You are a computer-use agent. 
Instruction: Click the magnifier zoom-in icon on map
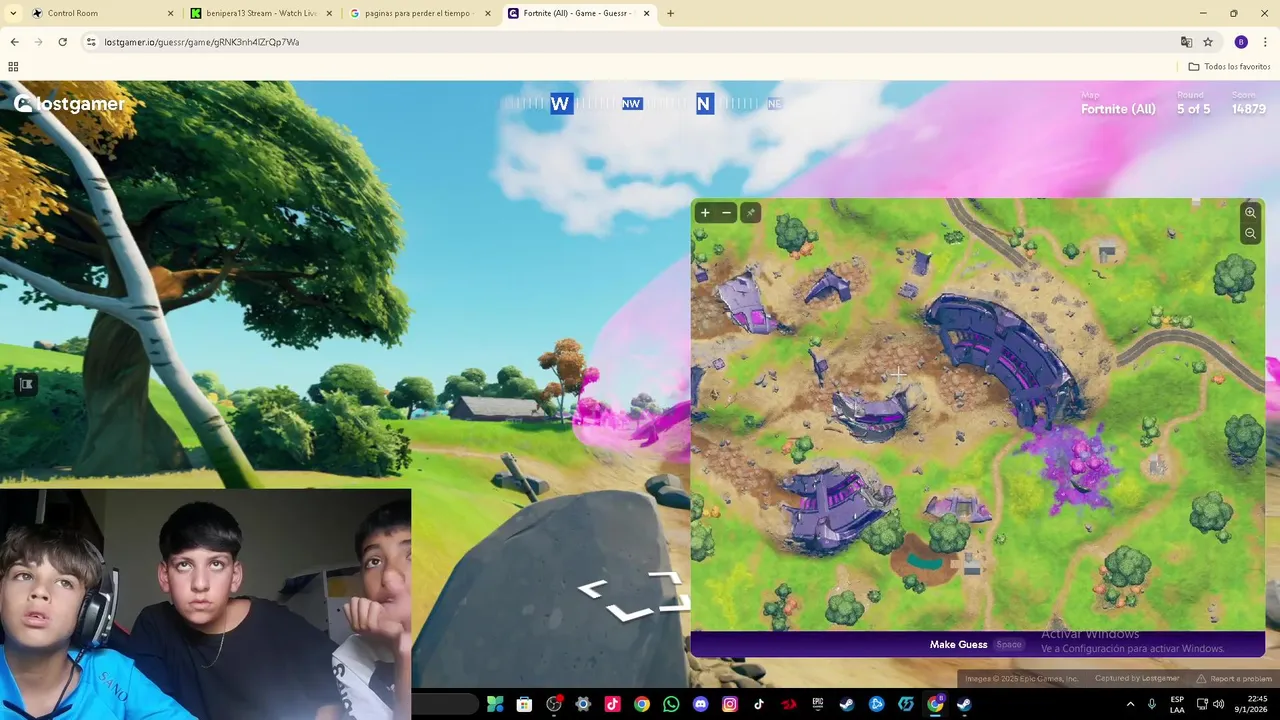1250,212
